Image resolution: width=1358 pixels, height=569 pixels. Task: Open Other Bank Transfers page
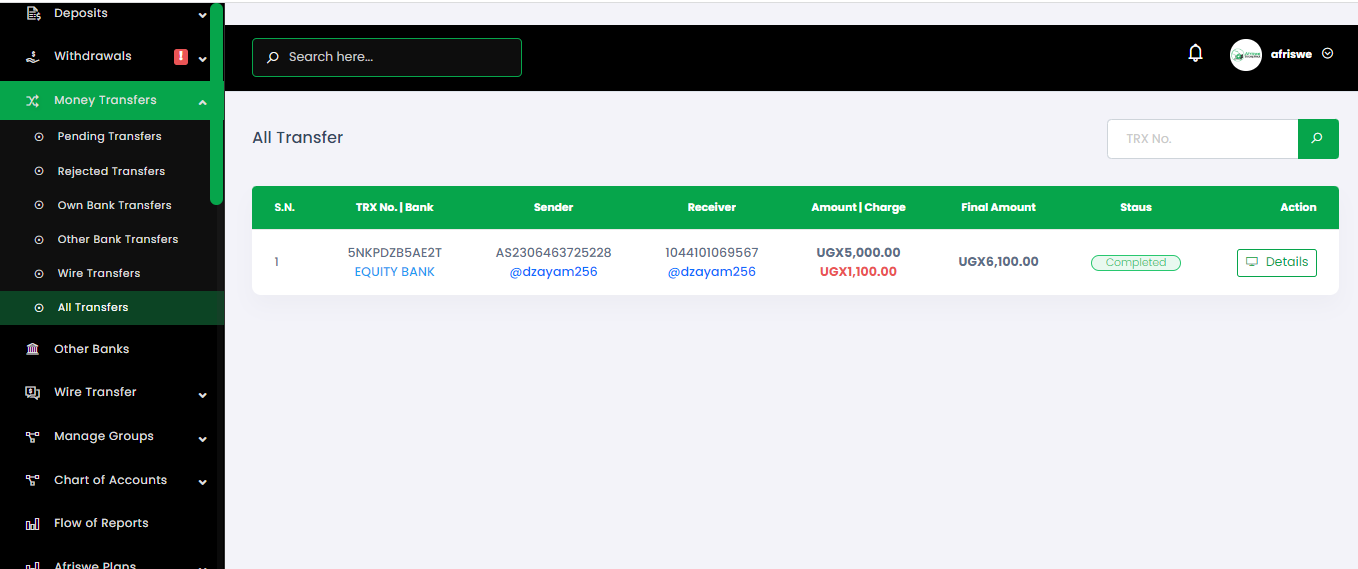[x=118, y=239]
